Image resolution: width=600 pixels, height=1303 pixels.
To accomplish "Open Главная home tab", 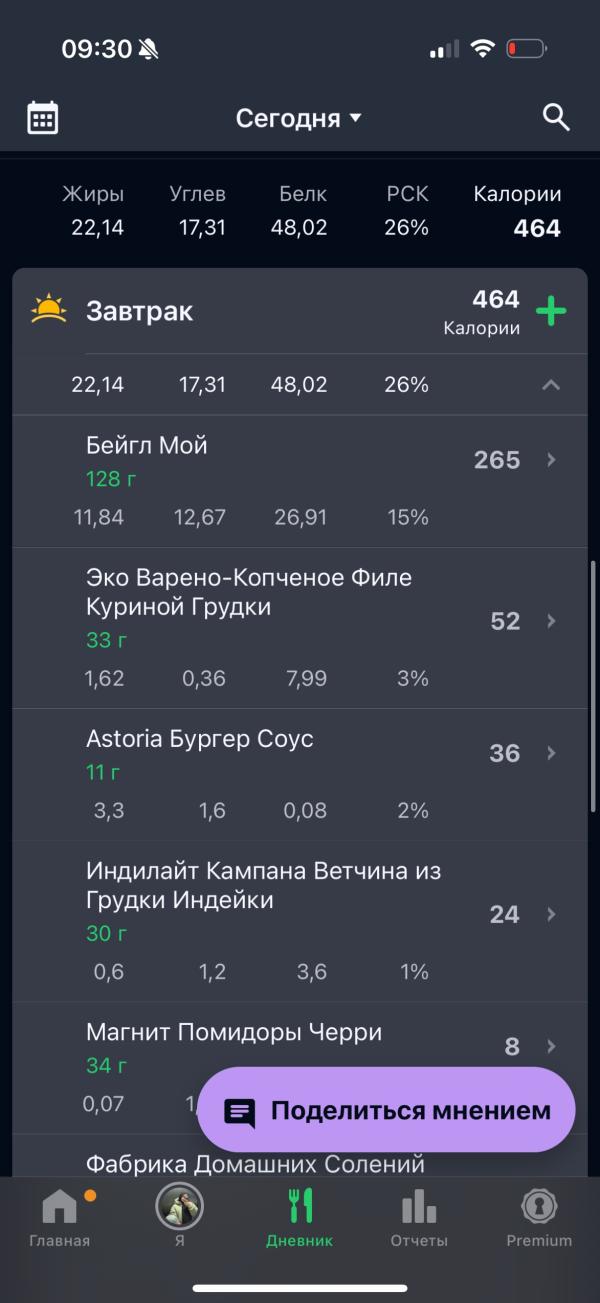I will (x=59, y=1217).
